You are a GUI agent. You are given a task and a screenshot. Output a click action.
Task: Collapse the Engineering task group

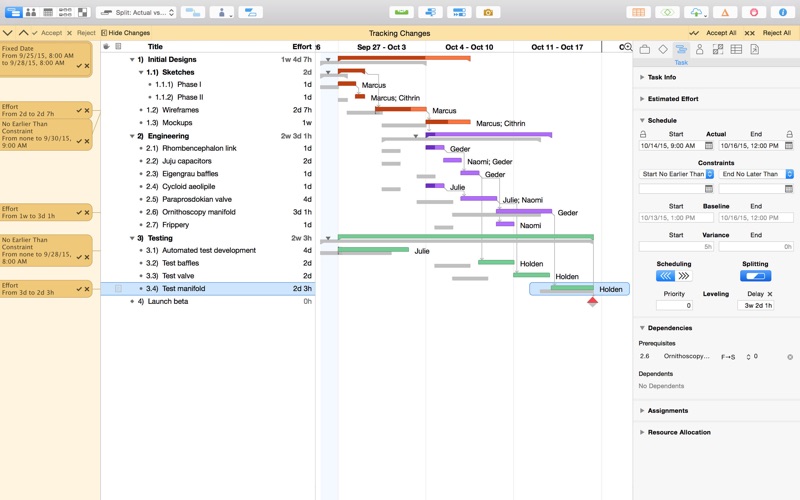tap(132, 136)
